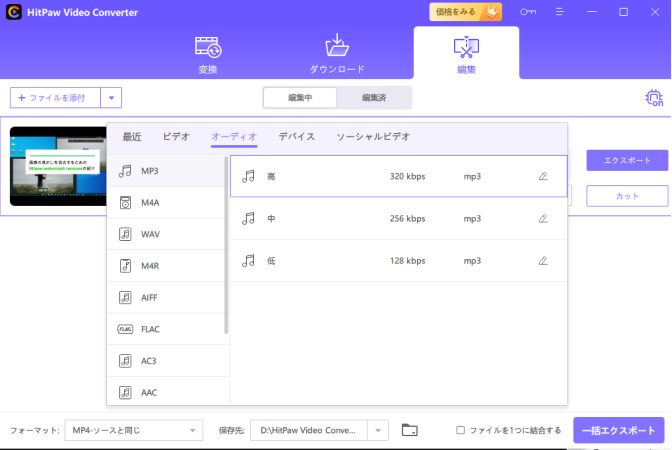Open the ダウンロード (Download) tab
This screenshot has height=450, width=672.
(x=337, y=55)
